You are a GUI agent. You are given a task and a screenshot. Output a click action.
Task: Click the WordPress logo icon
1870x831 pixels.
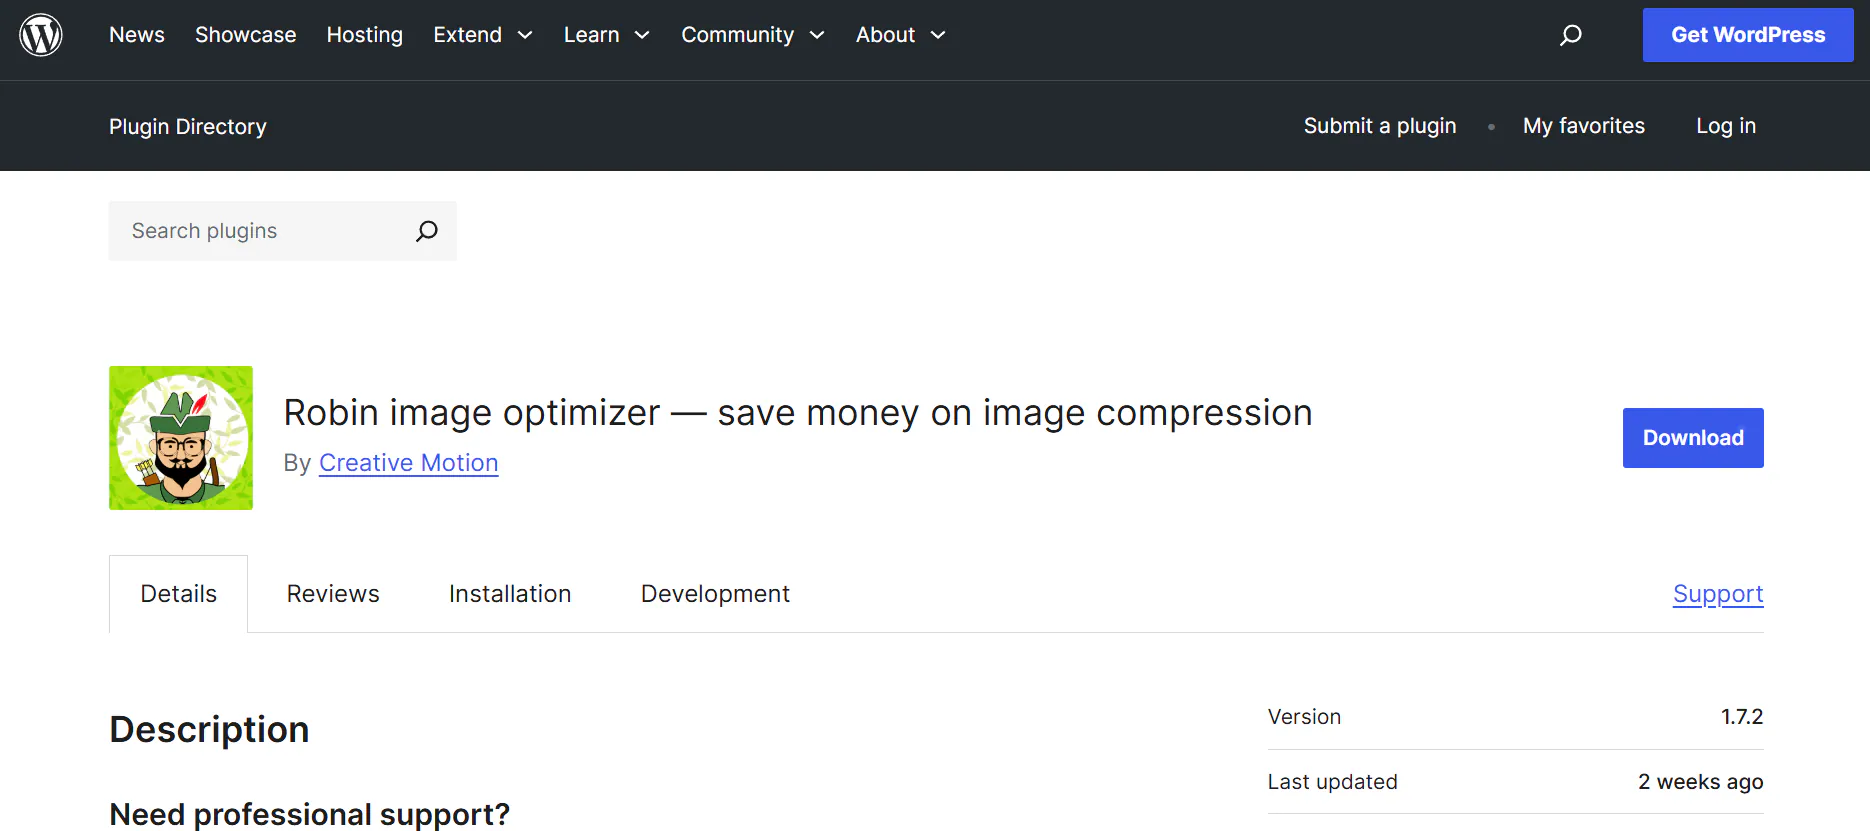point(41,35)
